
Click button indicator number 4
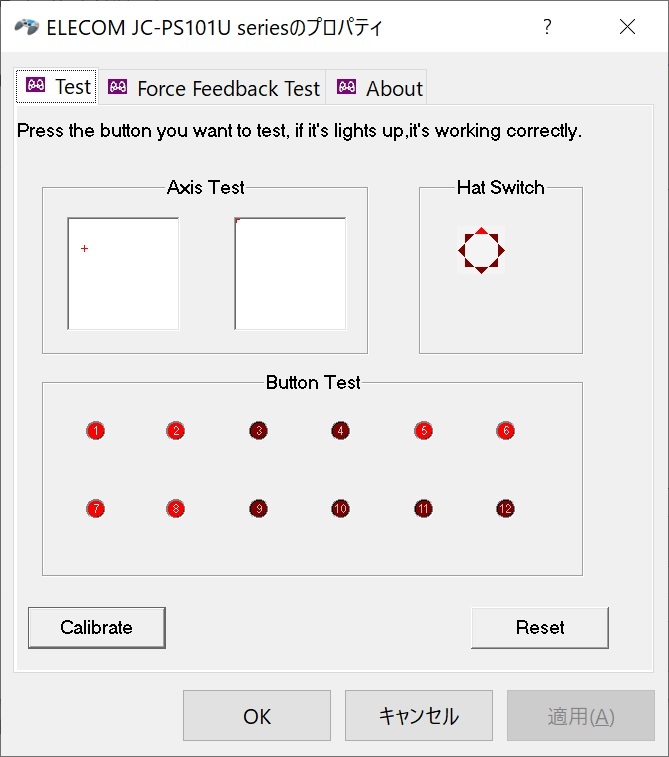point(340,431)
